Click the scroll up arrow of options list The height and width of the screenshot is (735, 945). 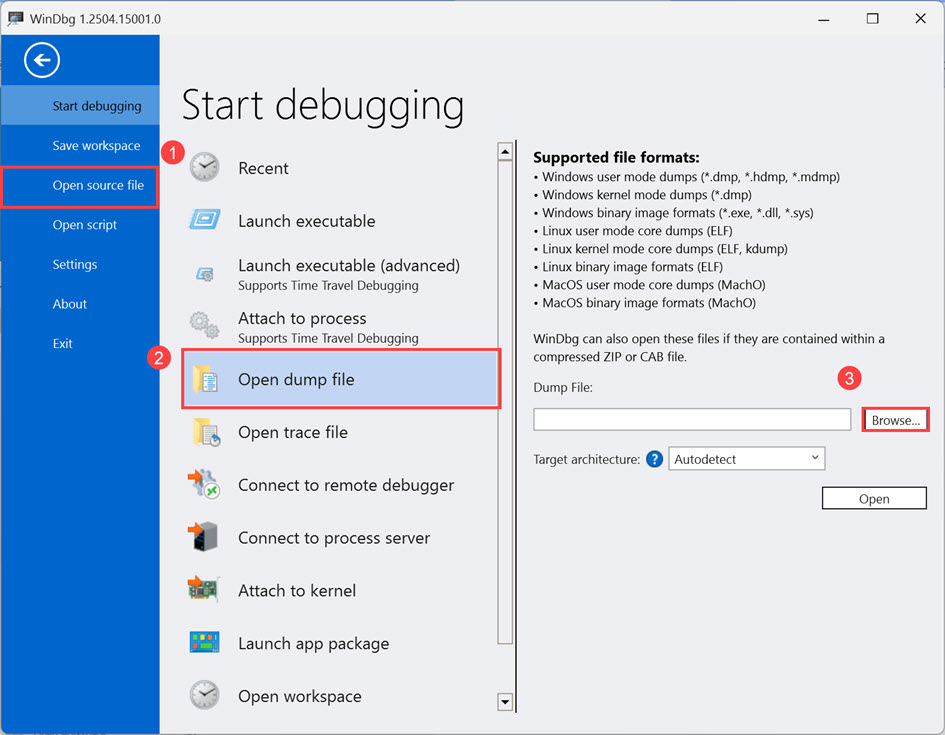click(505, 152)
